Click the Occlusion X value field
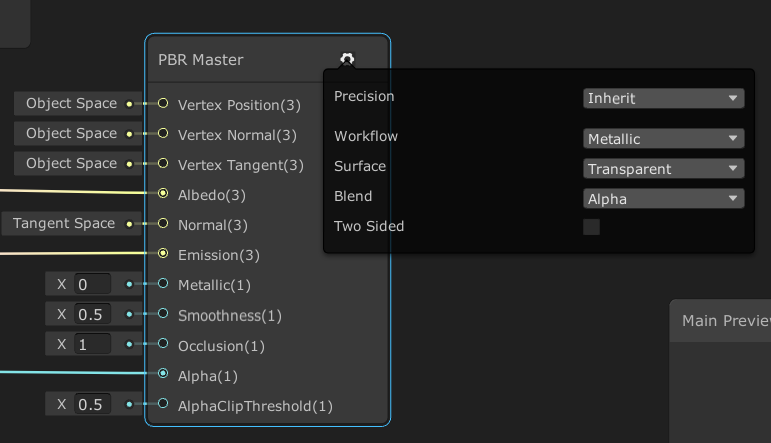 click(x=93, y=344)
